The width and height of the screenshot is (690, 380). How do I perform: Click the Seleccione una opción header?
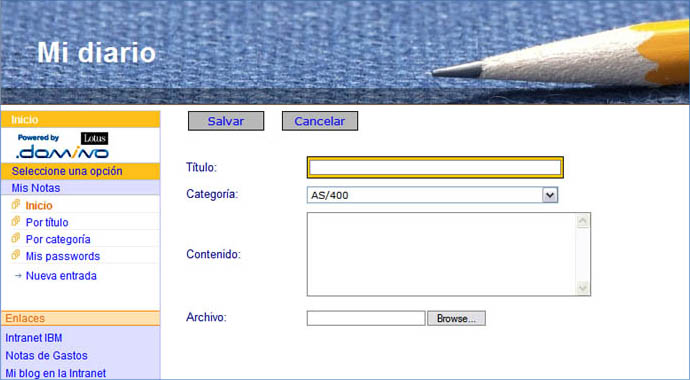tap(81, 171)
